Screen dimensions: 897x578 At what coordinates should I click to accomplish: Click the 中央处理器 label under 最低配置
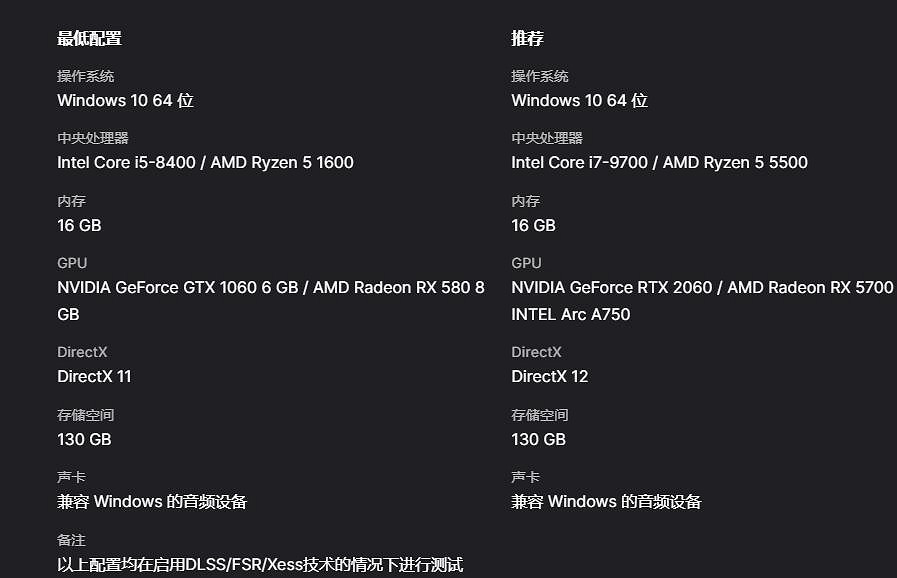point(93,138)
